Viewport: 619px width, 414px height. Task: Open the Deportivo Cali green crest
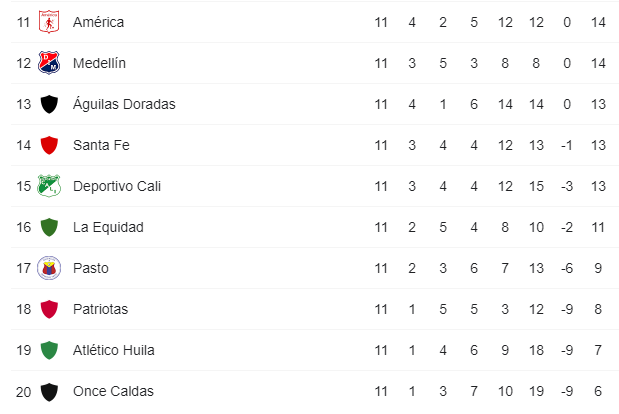(x=49, y=186)
